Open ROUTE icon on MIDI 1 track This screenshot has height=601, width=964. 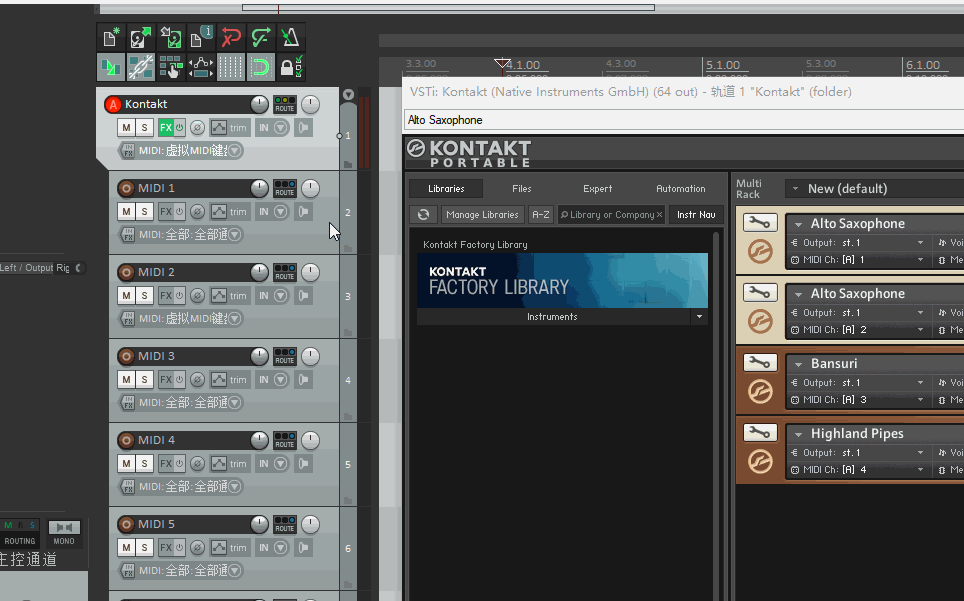click(x=285, y=188)
